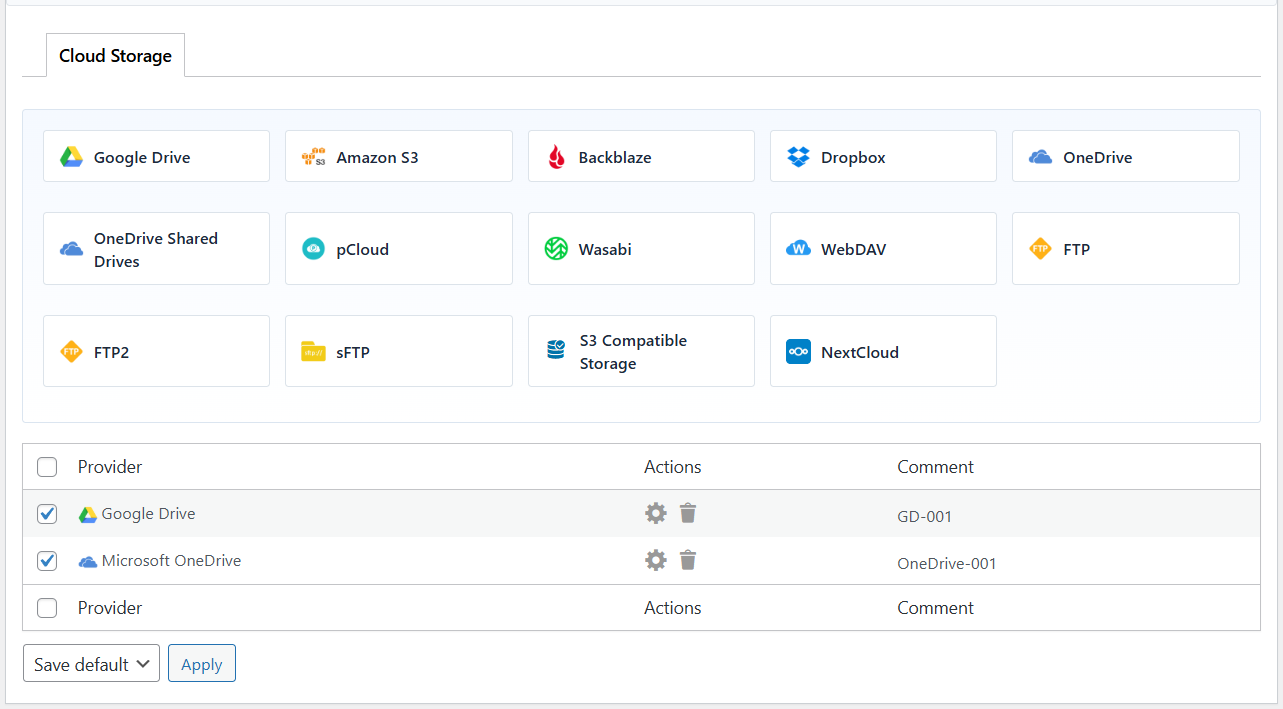Open the Save default dropdown

tap(91, 664)
